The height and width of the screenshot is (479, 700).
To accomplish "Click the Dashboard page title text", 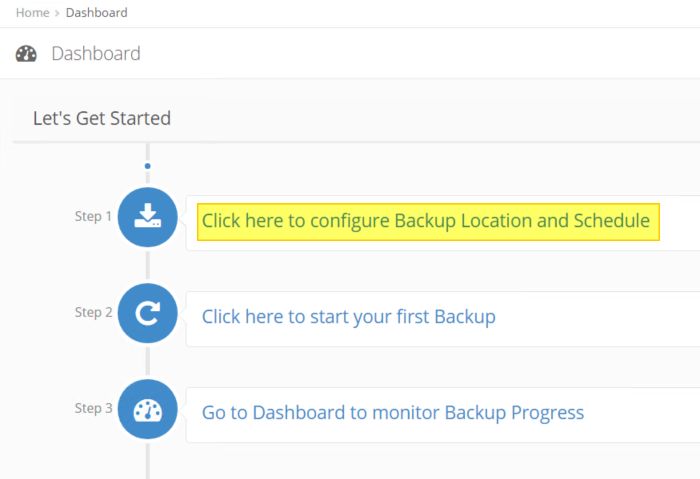I will point(96,54).
